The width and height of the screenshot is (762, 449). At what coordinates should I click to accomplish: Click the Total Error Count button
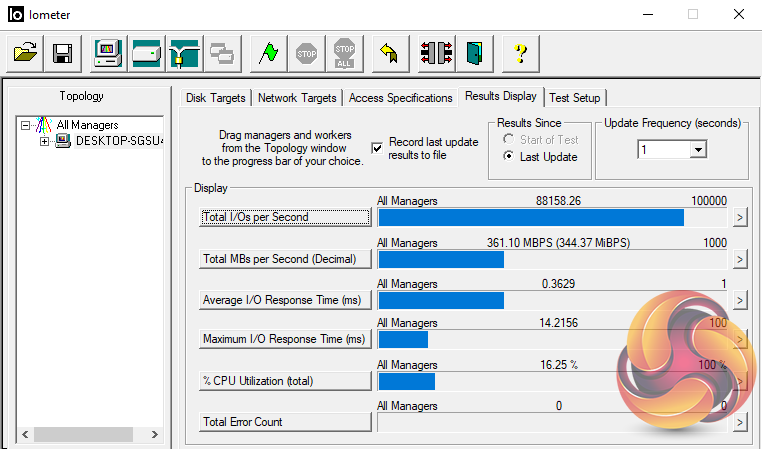click(x=285, y=422)
